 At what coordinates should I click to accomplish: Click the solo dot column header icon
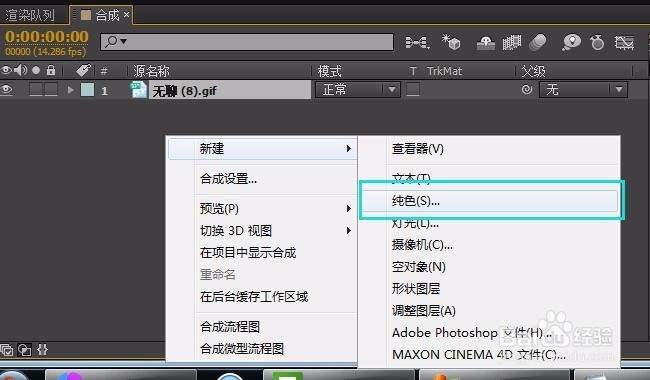coord(36,70)
